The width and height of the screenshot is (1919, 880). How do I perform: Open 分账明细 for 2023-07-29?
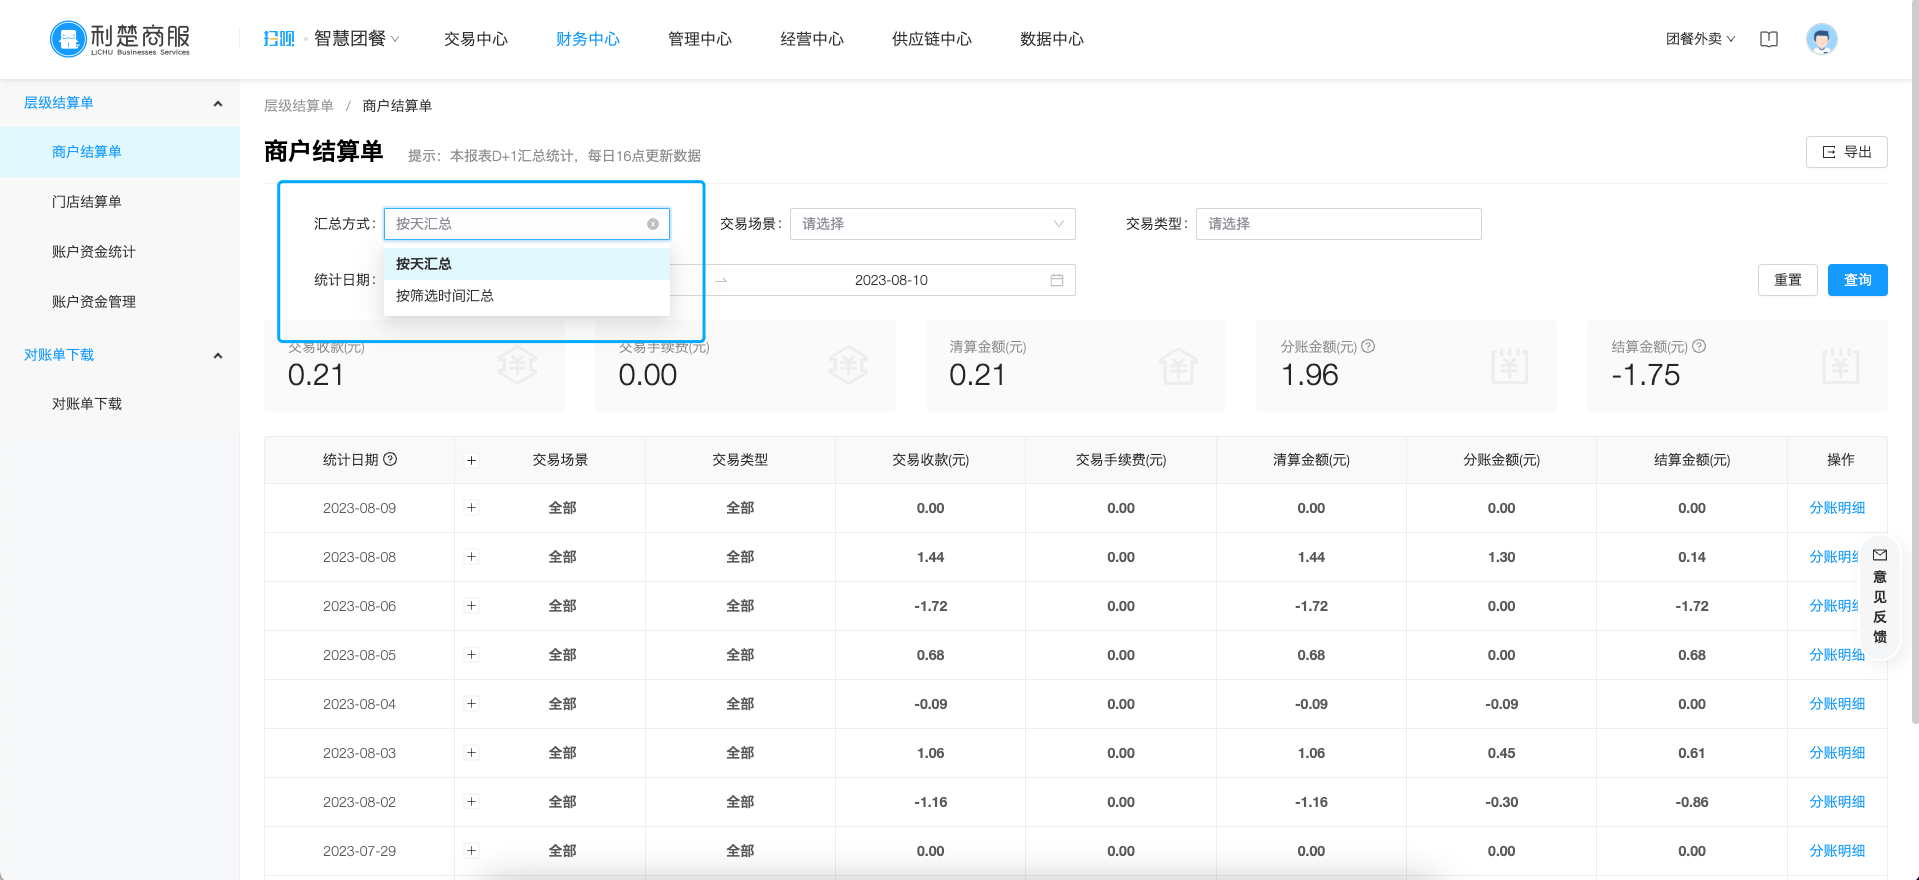[1837, 851]
